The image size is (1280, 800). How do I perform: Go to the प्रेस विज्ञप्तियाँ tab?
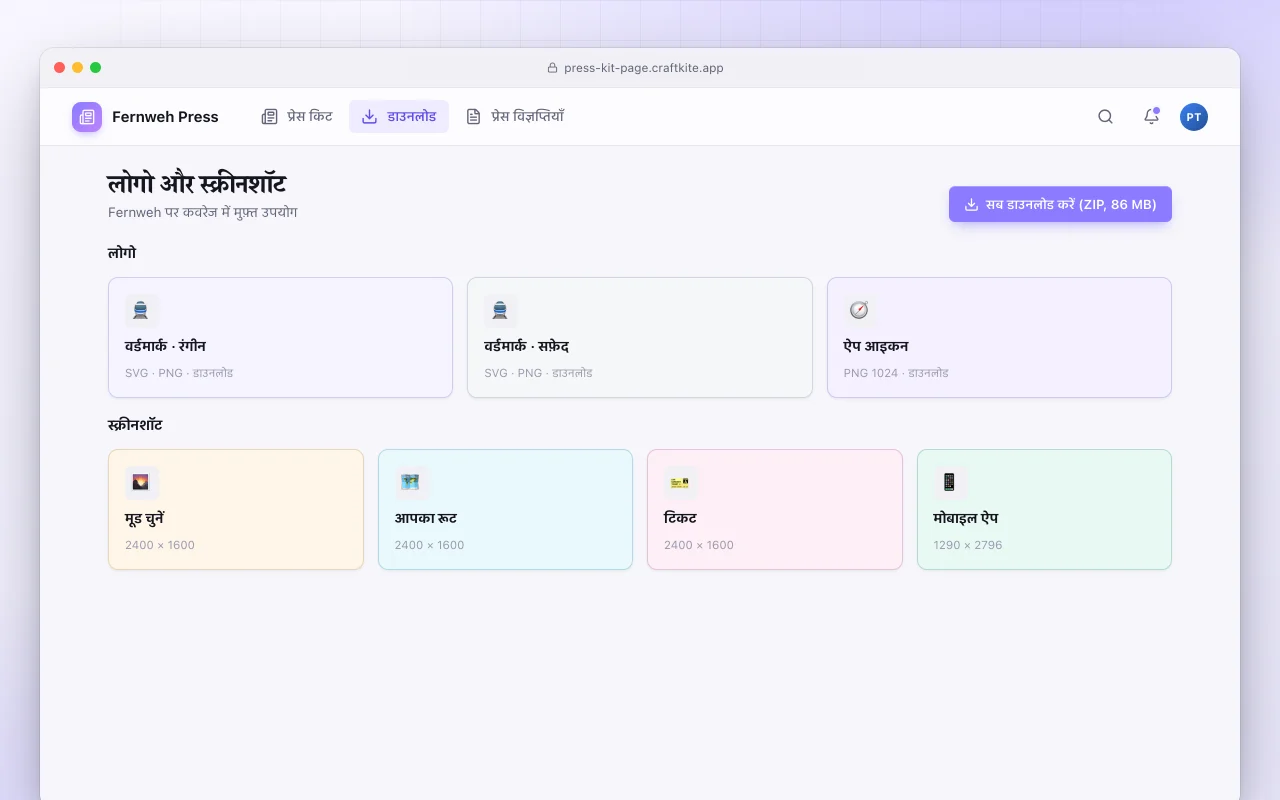click(x=515, y=117)
